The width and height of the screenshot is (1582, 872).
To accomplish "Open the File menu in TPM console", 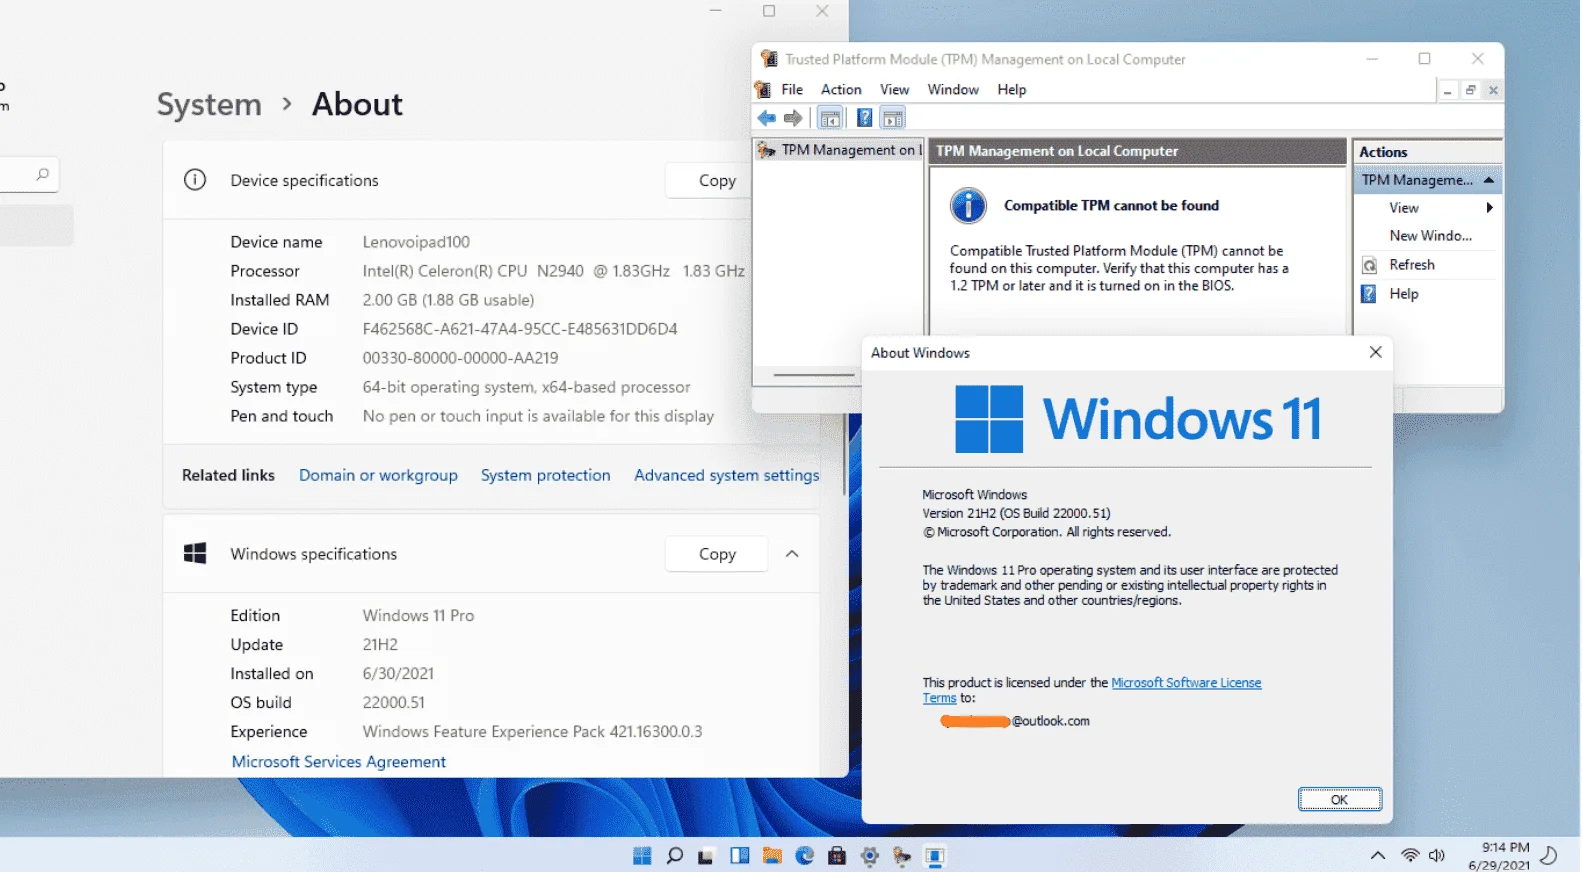I will click(x=792, y=89).
